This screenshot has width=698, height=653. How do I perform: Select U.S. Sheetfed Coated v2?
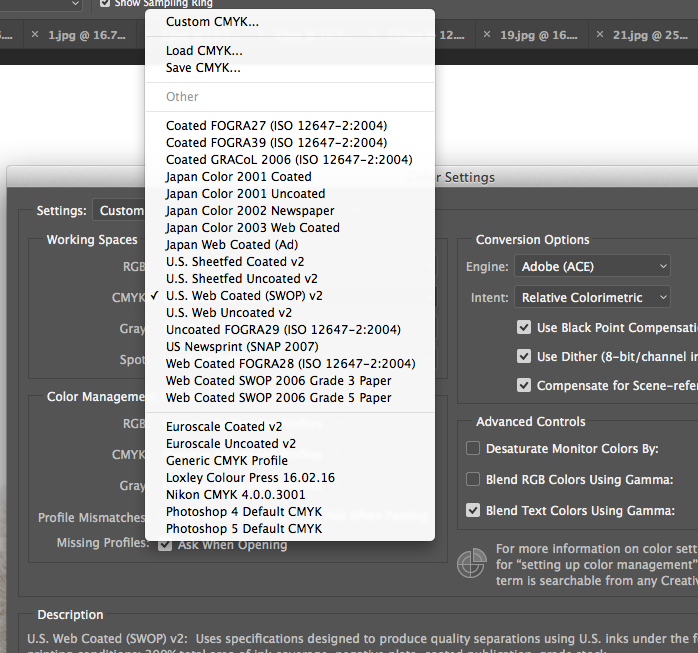click(235, 262)
